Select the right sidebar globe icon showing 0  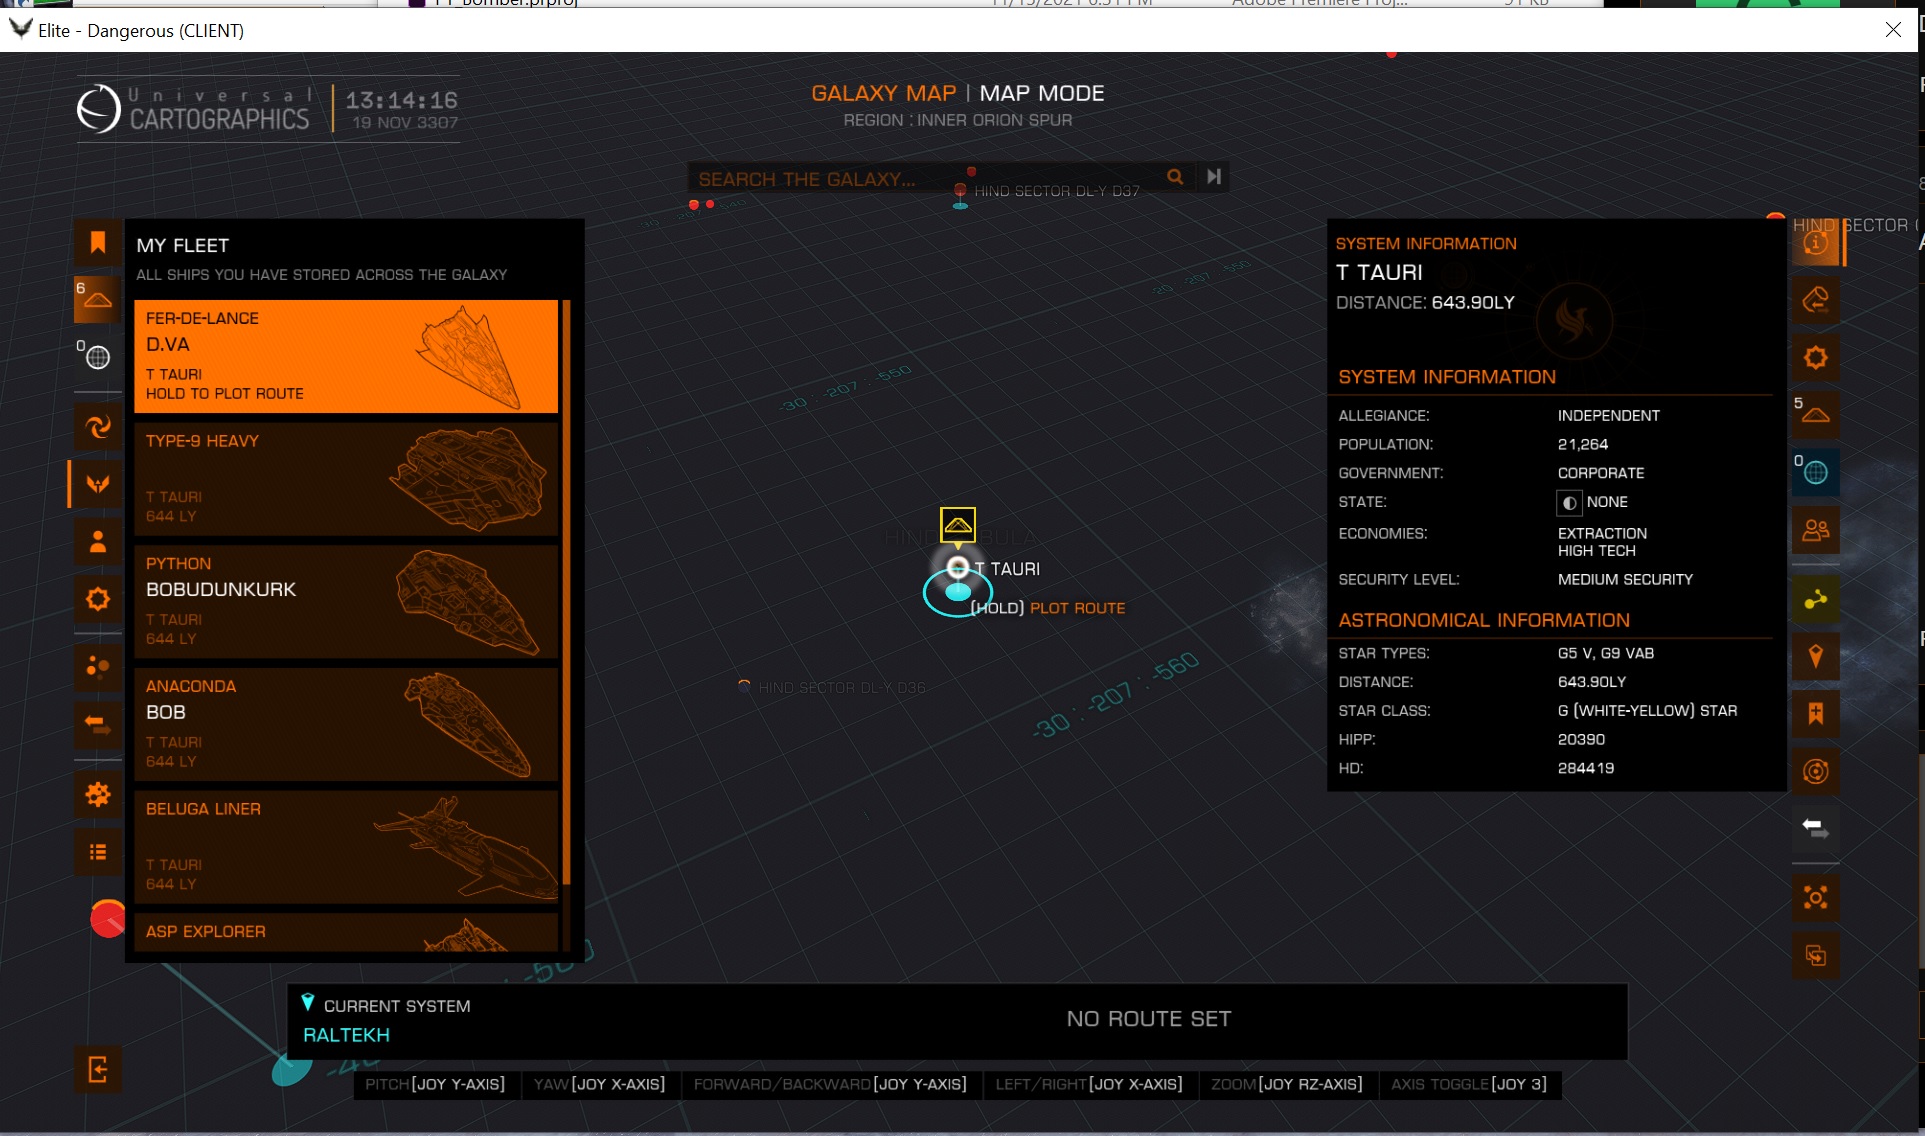click(1816, 471)
